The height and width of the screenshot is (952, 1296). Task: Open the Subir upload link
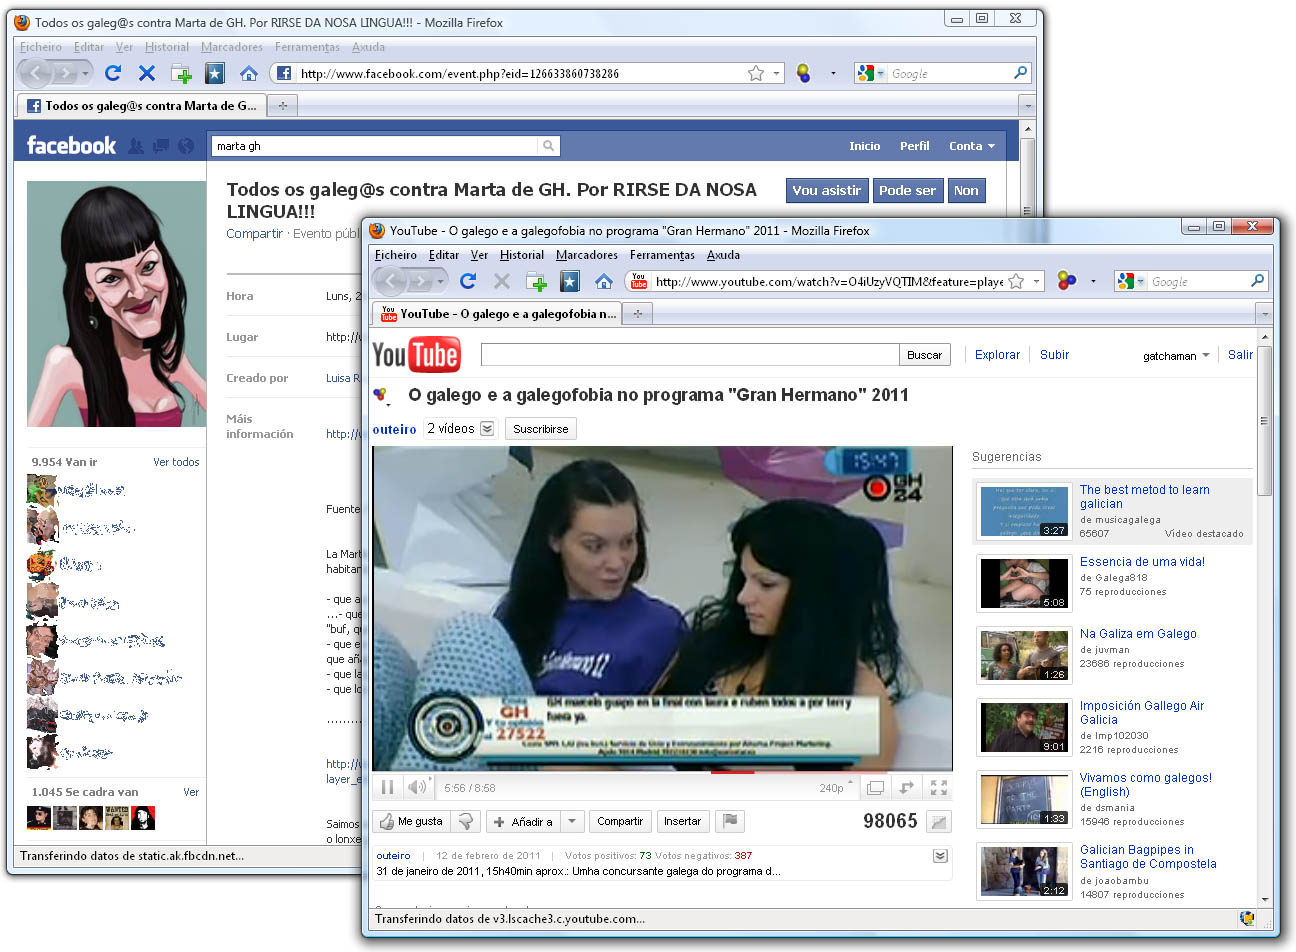tap(1054, 355)
